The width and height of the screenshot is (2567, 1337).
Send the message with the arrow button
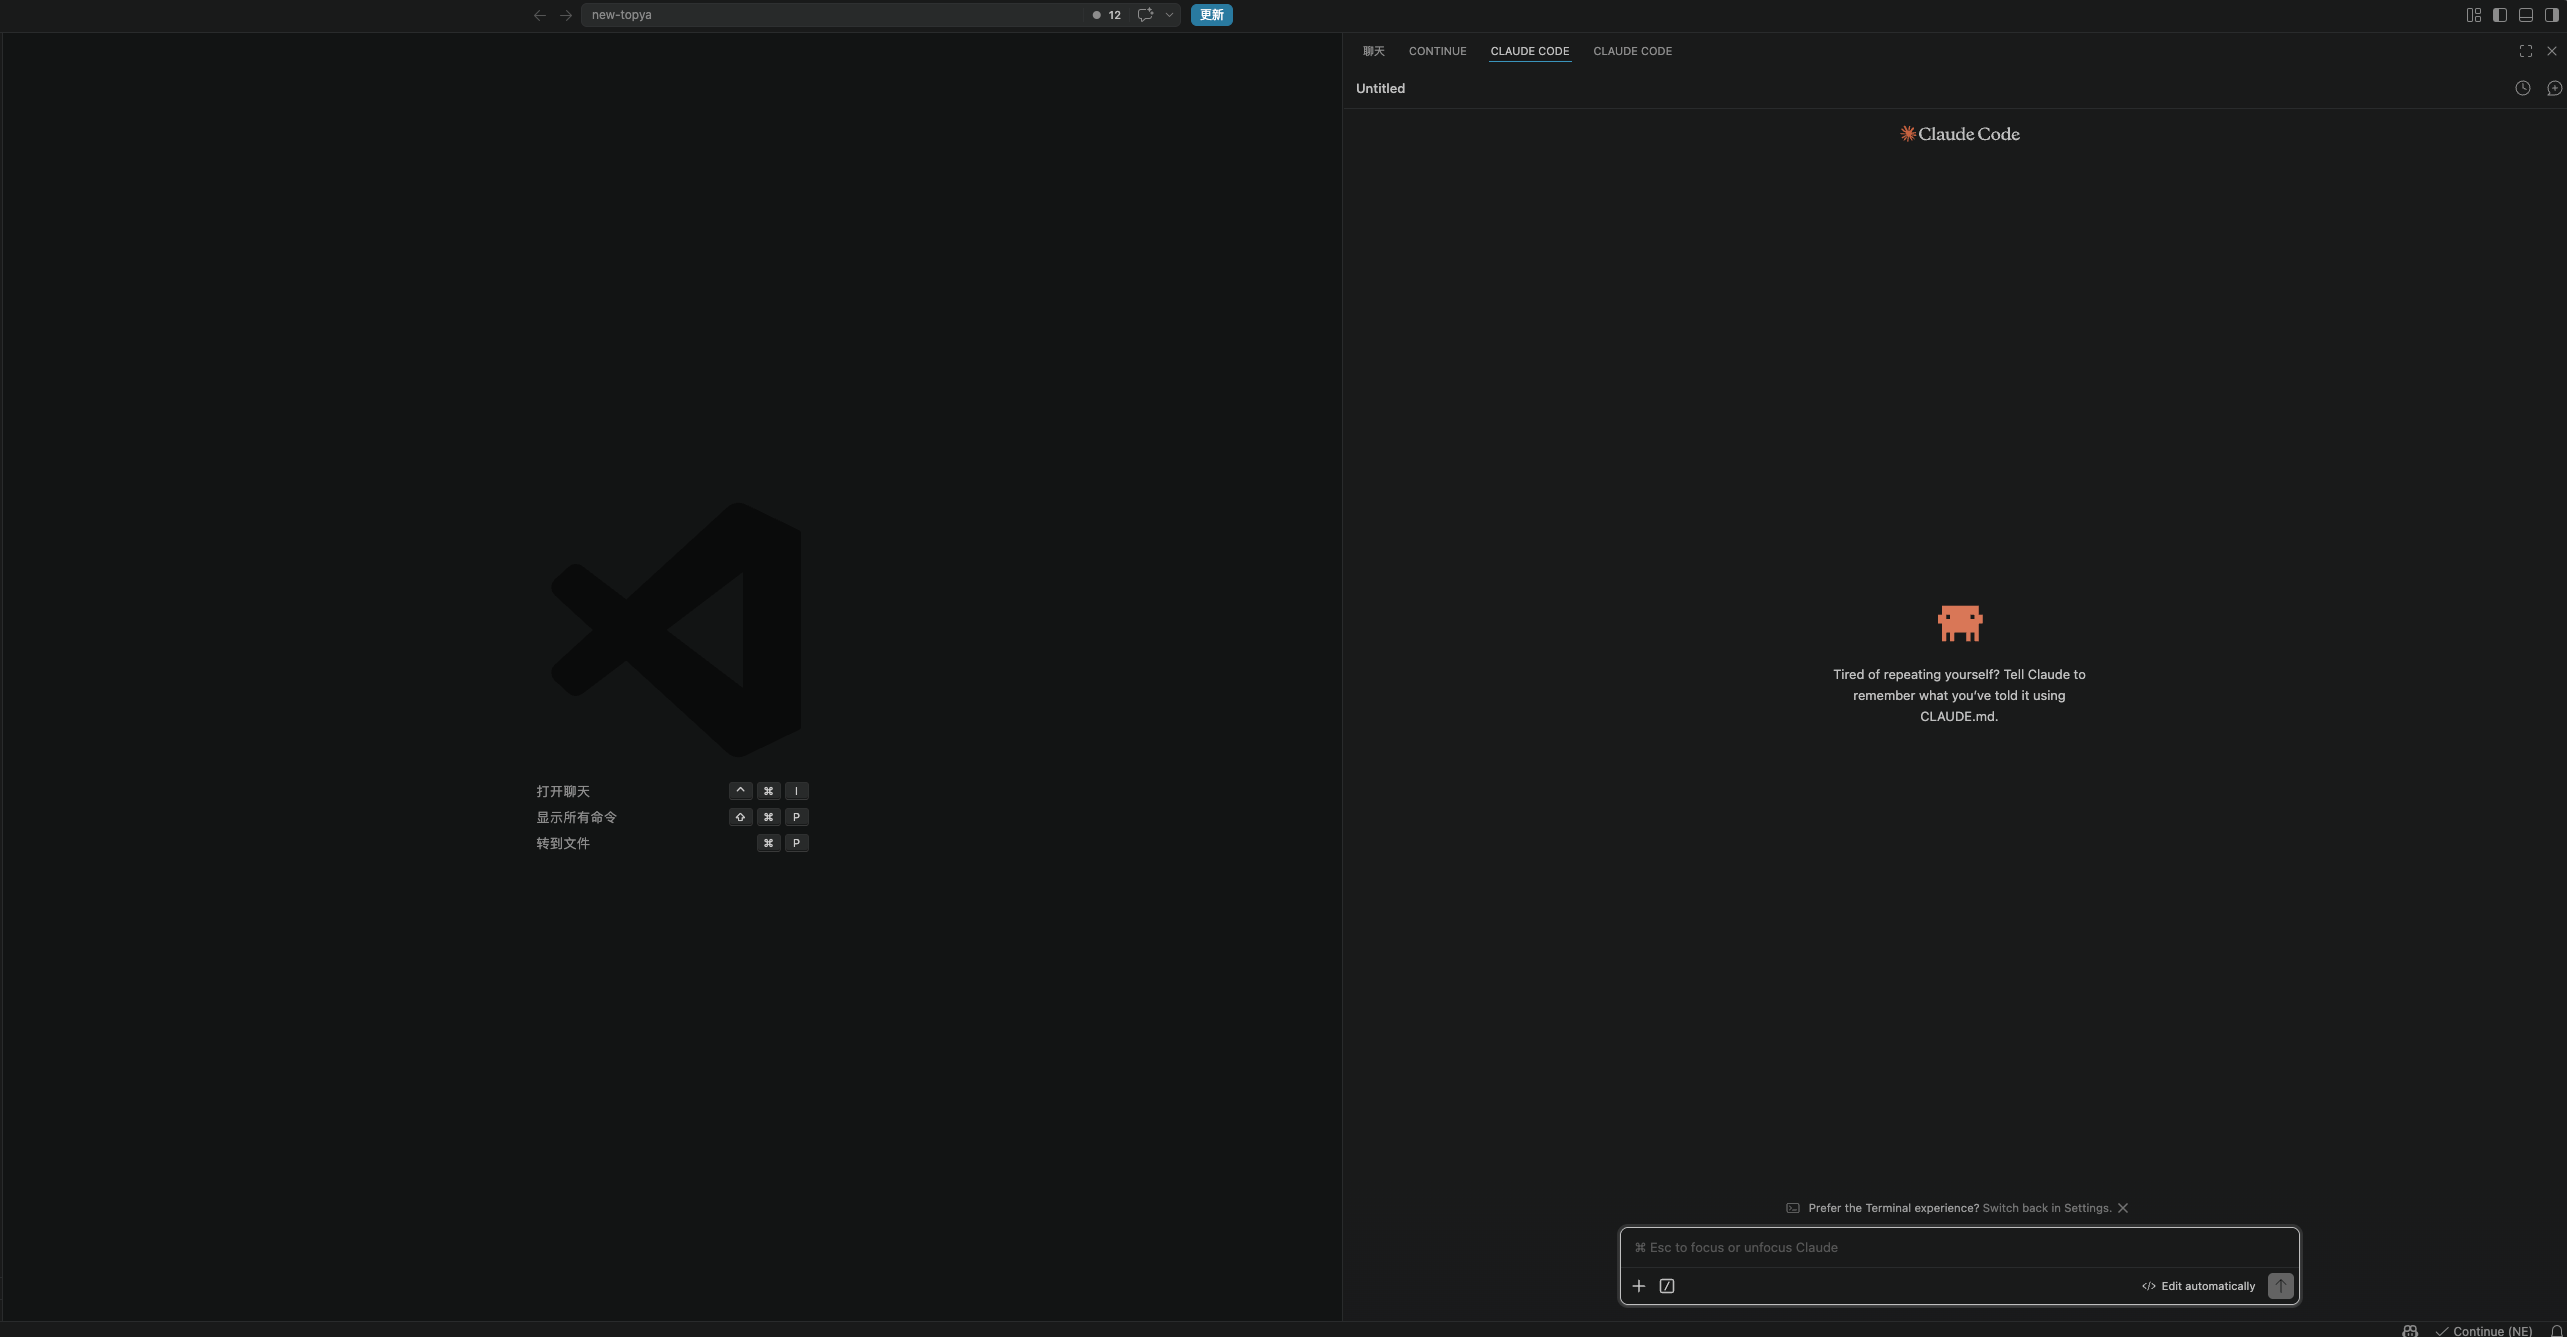coord(2280,1286)
